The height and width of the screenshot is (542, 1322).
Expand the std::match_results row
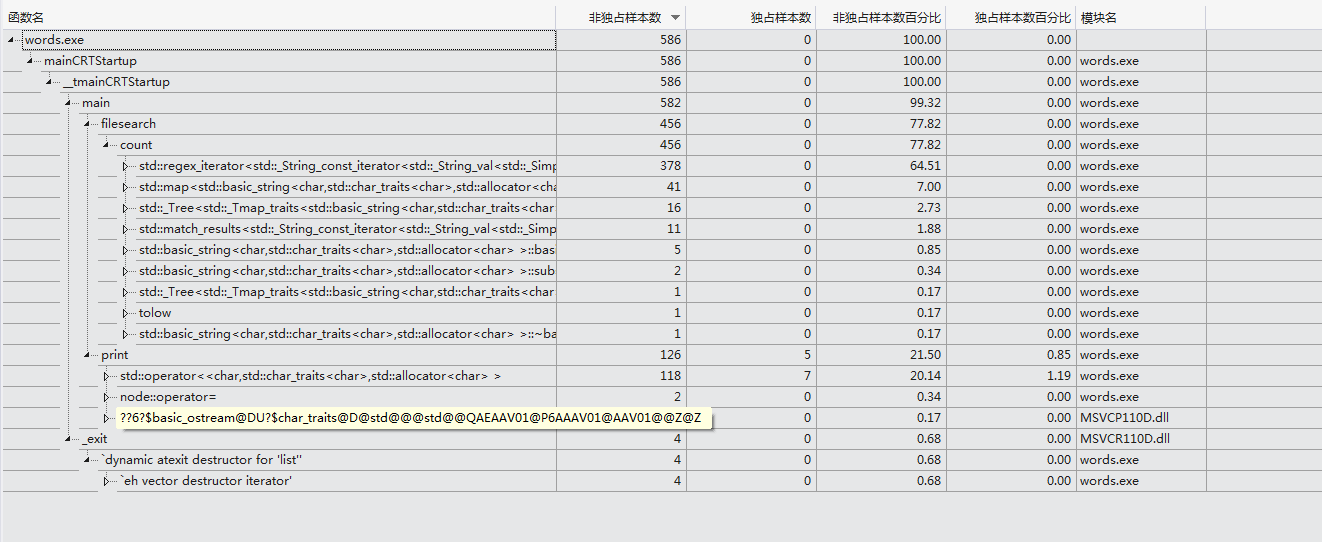point(126,229)
